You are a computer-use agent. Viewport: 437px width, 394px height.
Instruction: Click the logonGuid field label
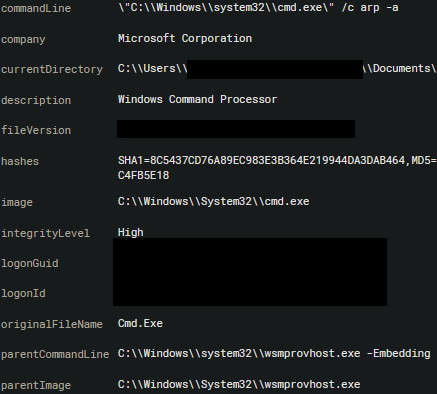[x=30, y=263]
